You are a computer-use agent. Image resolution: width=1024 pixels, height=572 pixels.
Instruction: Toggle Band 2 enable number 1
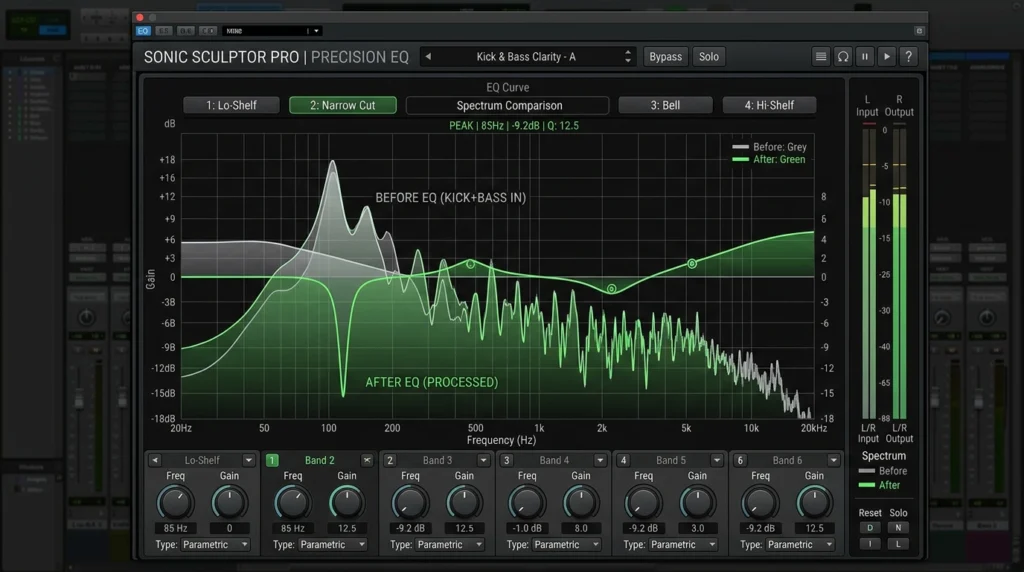point(272,460)
